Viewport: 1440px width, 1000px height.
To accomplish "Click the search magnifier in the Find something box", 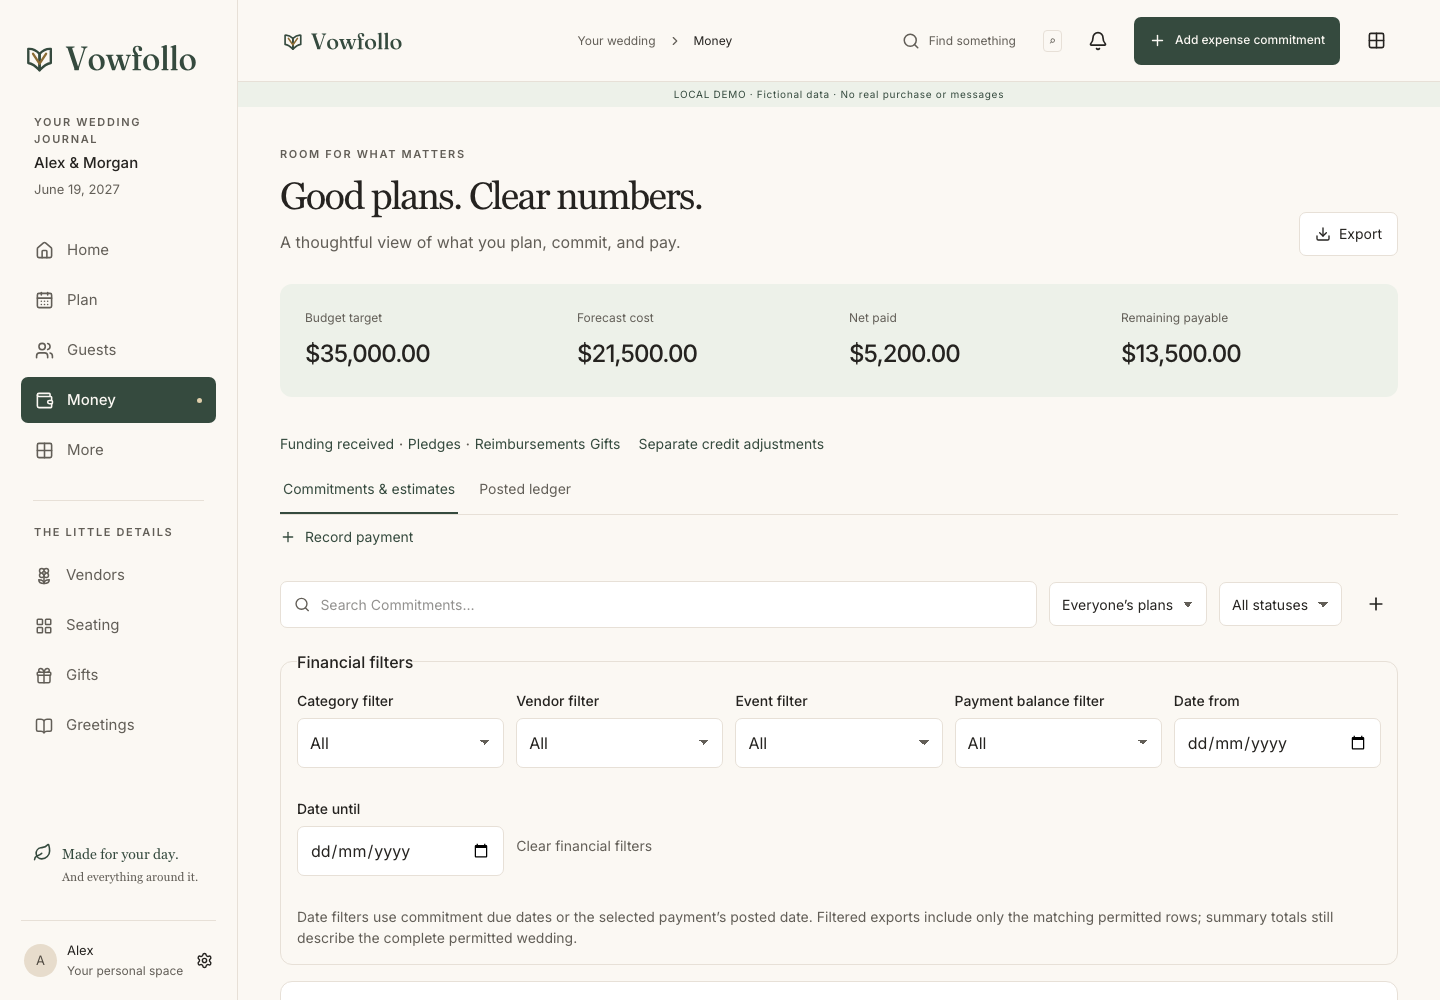I will [910, 41].
